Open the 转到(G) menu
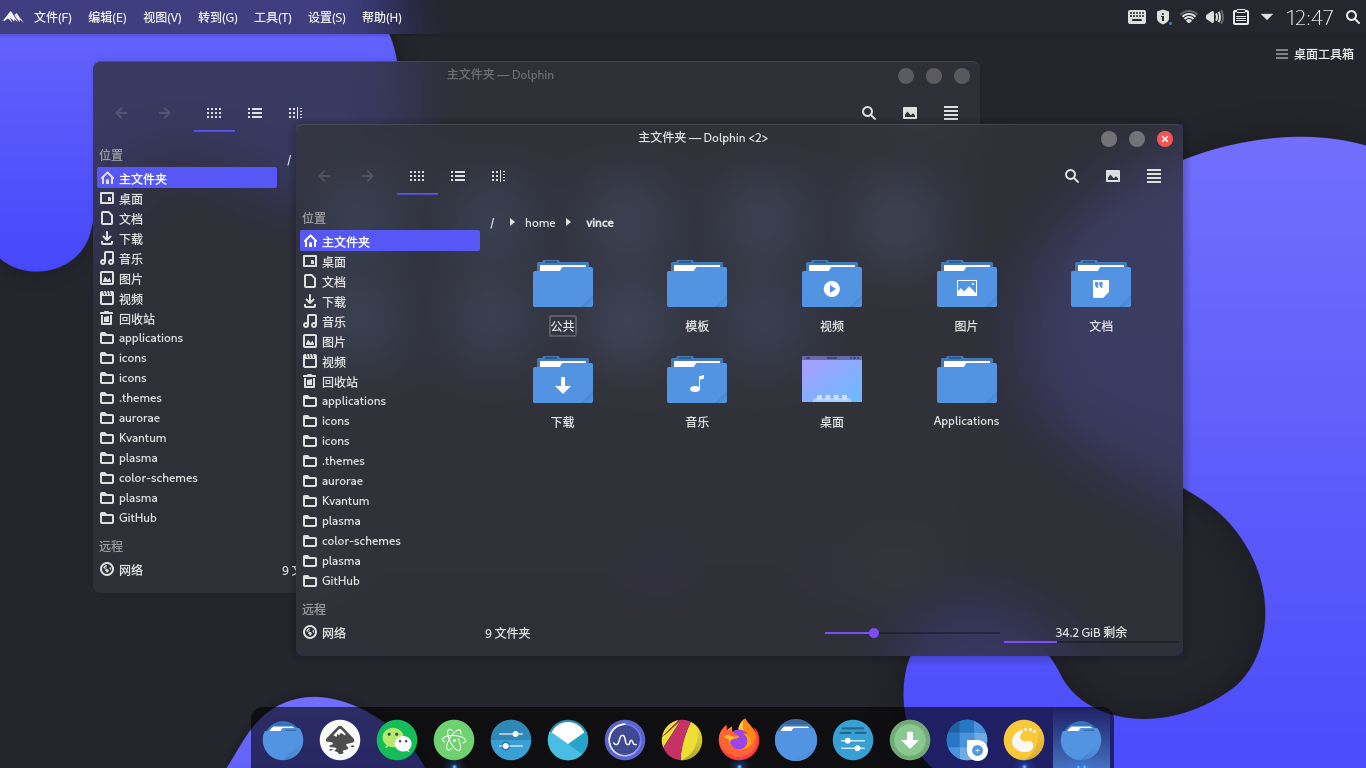 tap(218, 17)
